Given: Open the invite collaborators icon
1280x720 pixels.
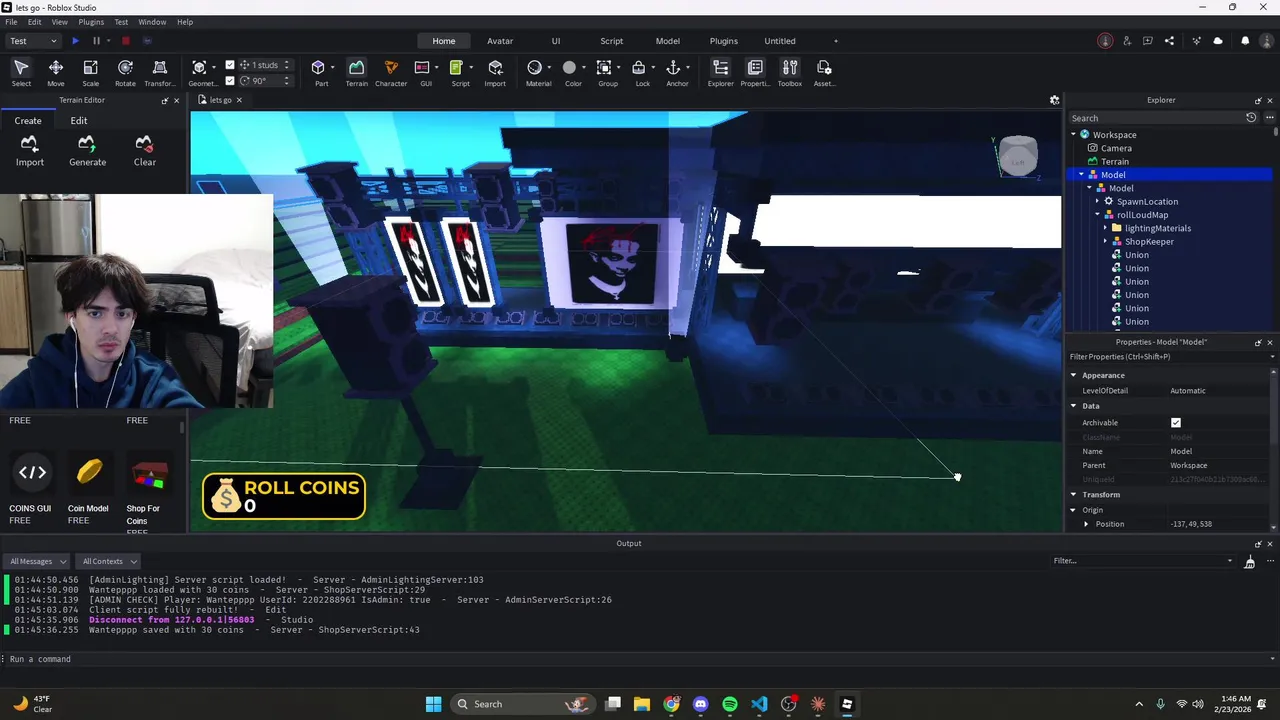Looking at the screenshot, I should click(1127, 41).
